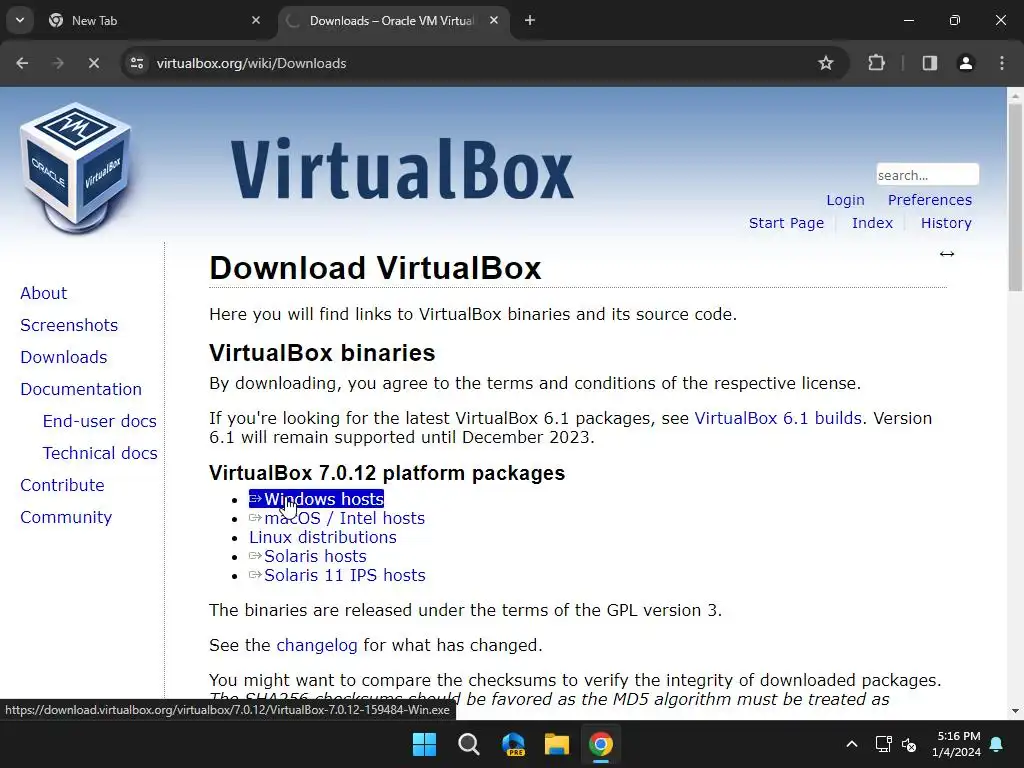Download the Solaris 11 IPS hosts package
The image size is (1024, 768).
pyautogui.click(x=337, y=575)
